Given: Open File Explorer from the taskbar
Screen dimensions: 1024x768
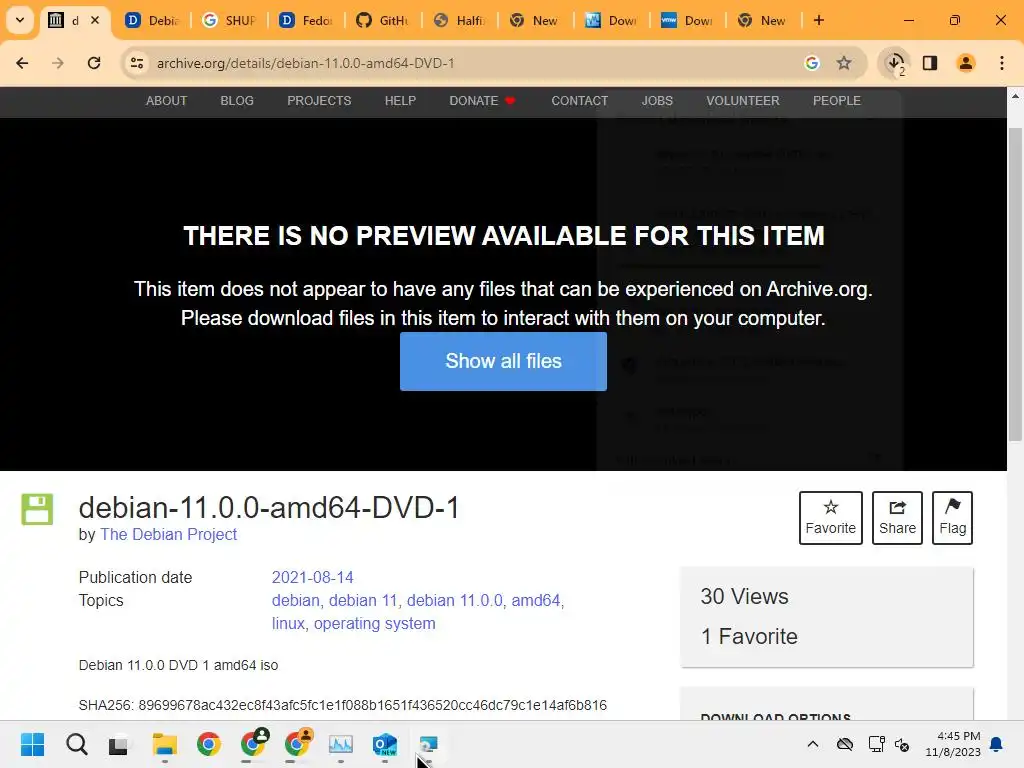Looking at the screenshot, I should (x=165, y=744).
